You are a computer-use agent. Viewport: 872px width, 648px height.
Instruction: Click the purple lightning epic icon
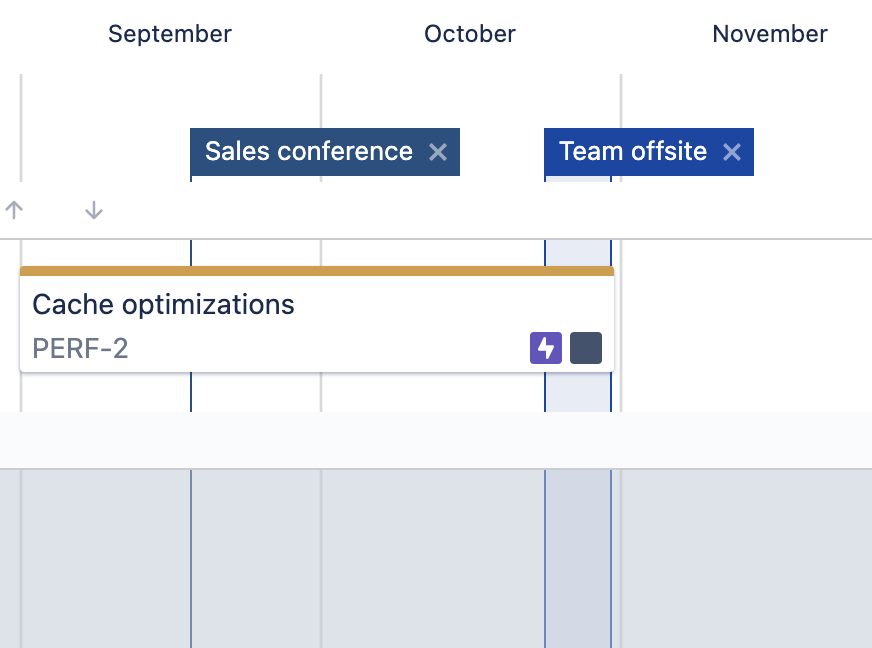pos(546,349)
